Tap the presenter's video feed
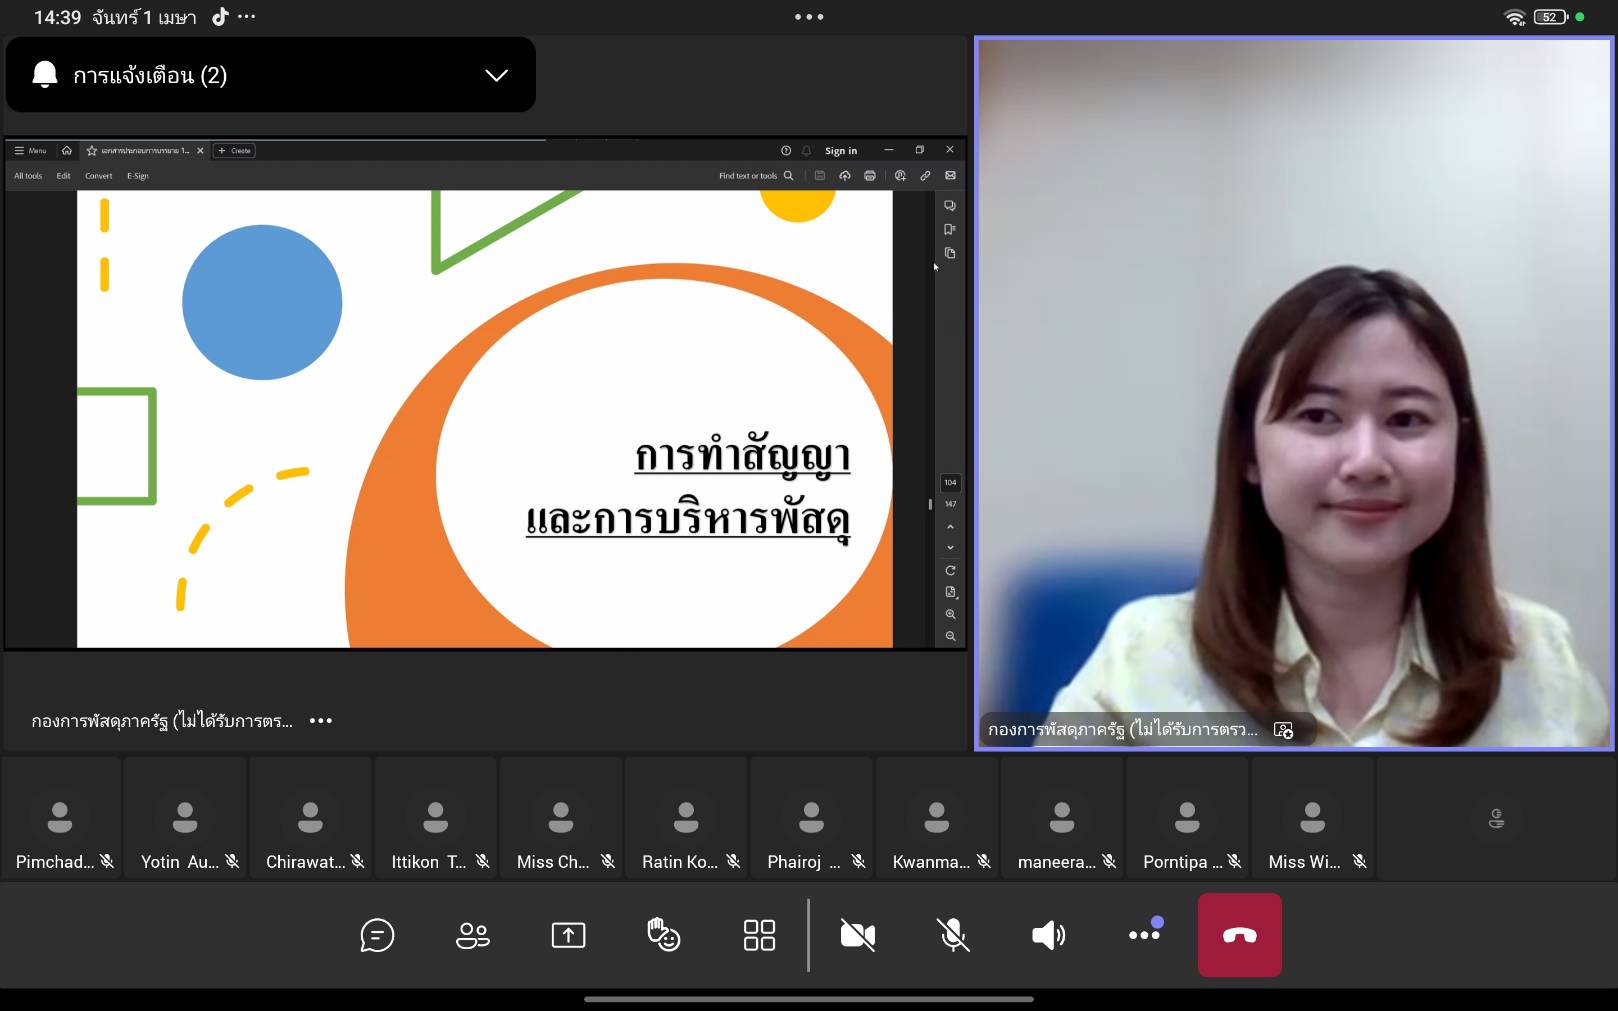Image resolution: width=1618 pixels, height=1011 pixels. pos(1293,390)
